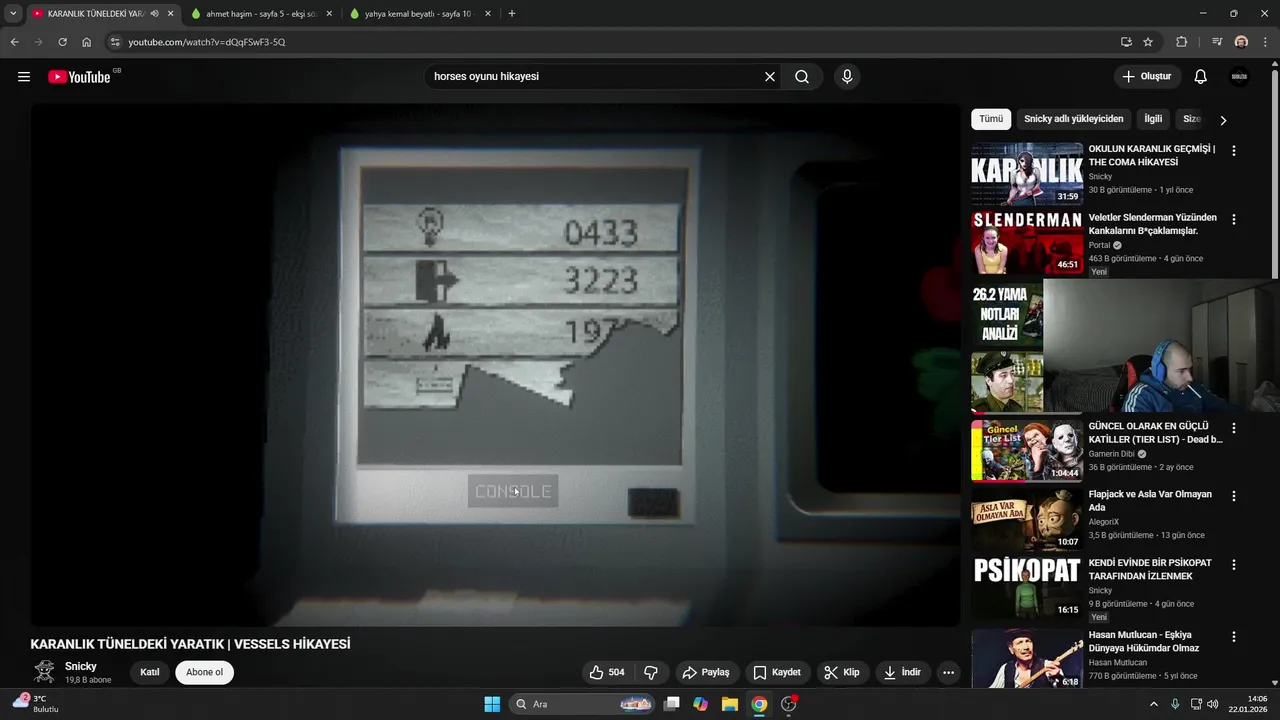Open taskbar volume control
This screenshot has width=1280, height=720.
click(1213, 704)
